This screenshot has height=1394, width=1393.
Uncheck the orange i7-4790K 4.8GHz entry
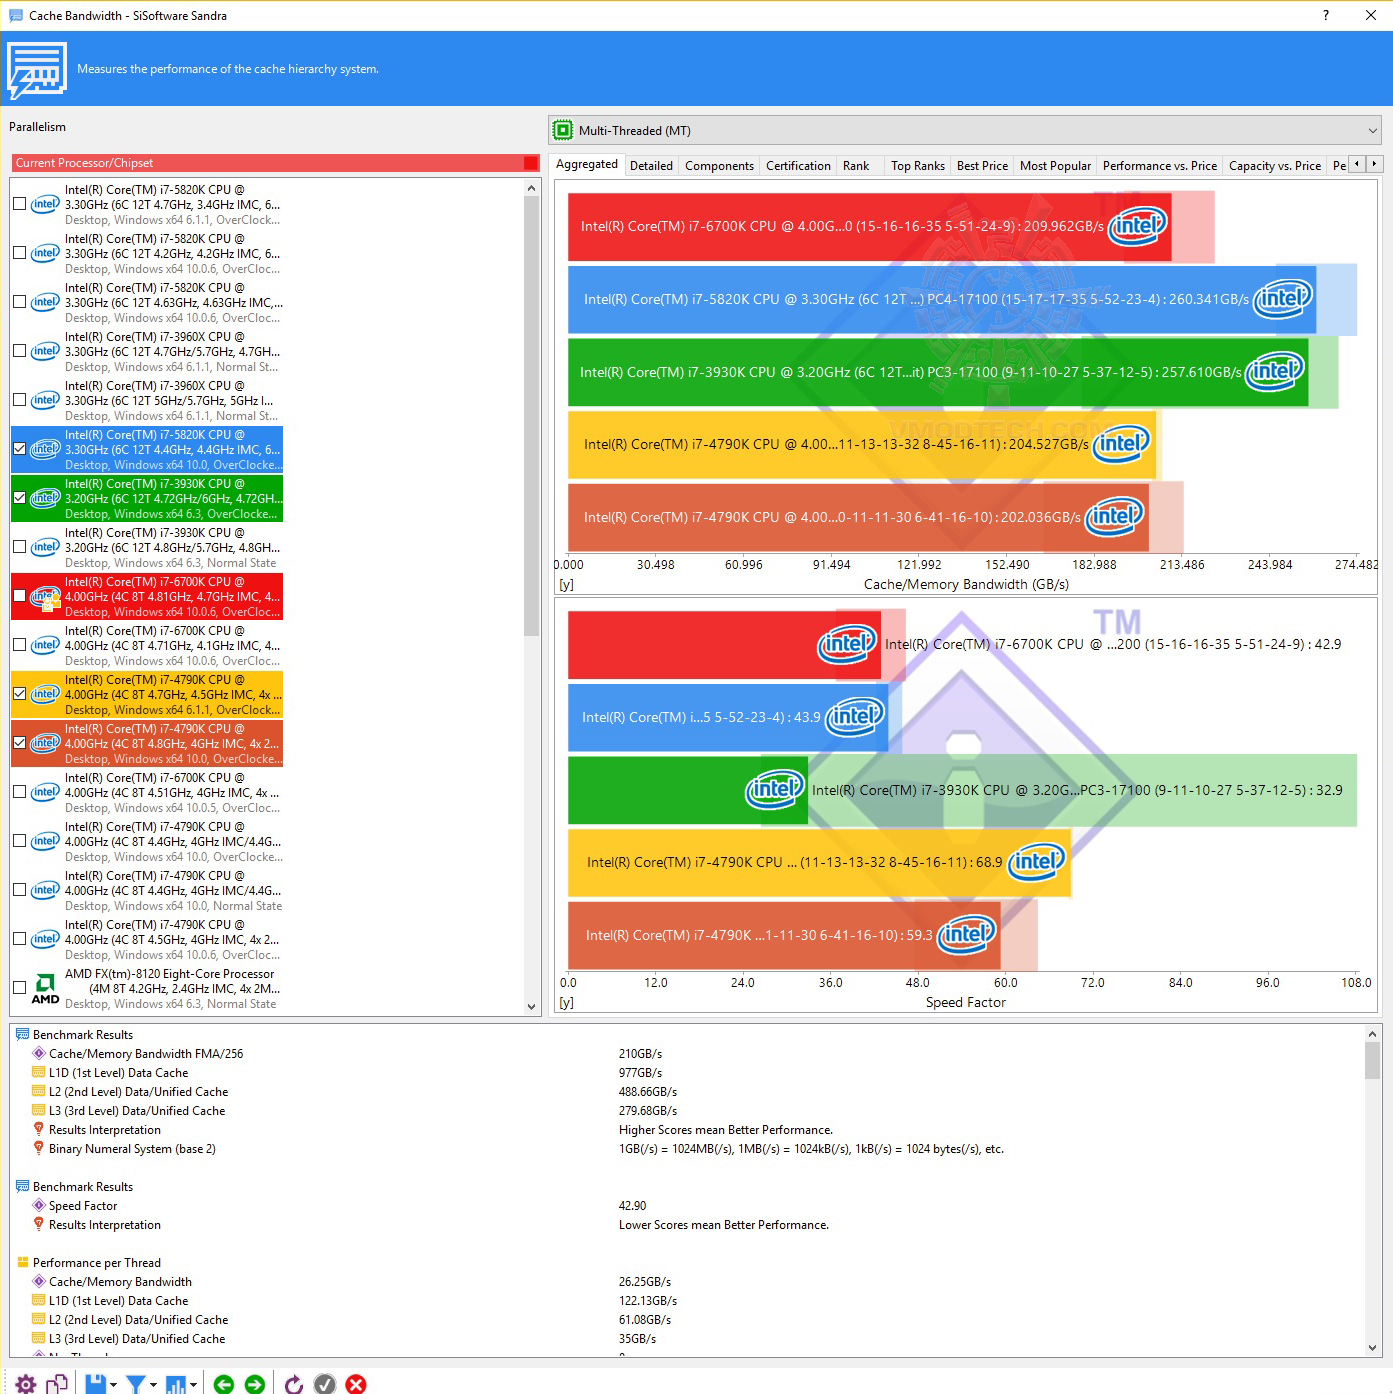(19, 743)
